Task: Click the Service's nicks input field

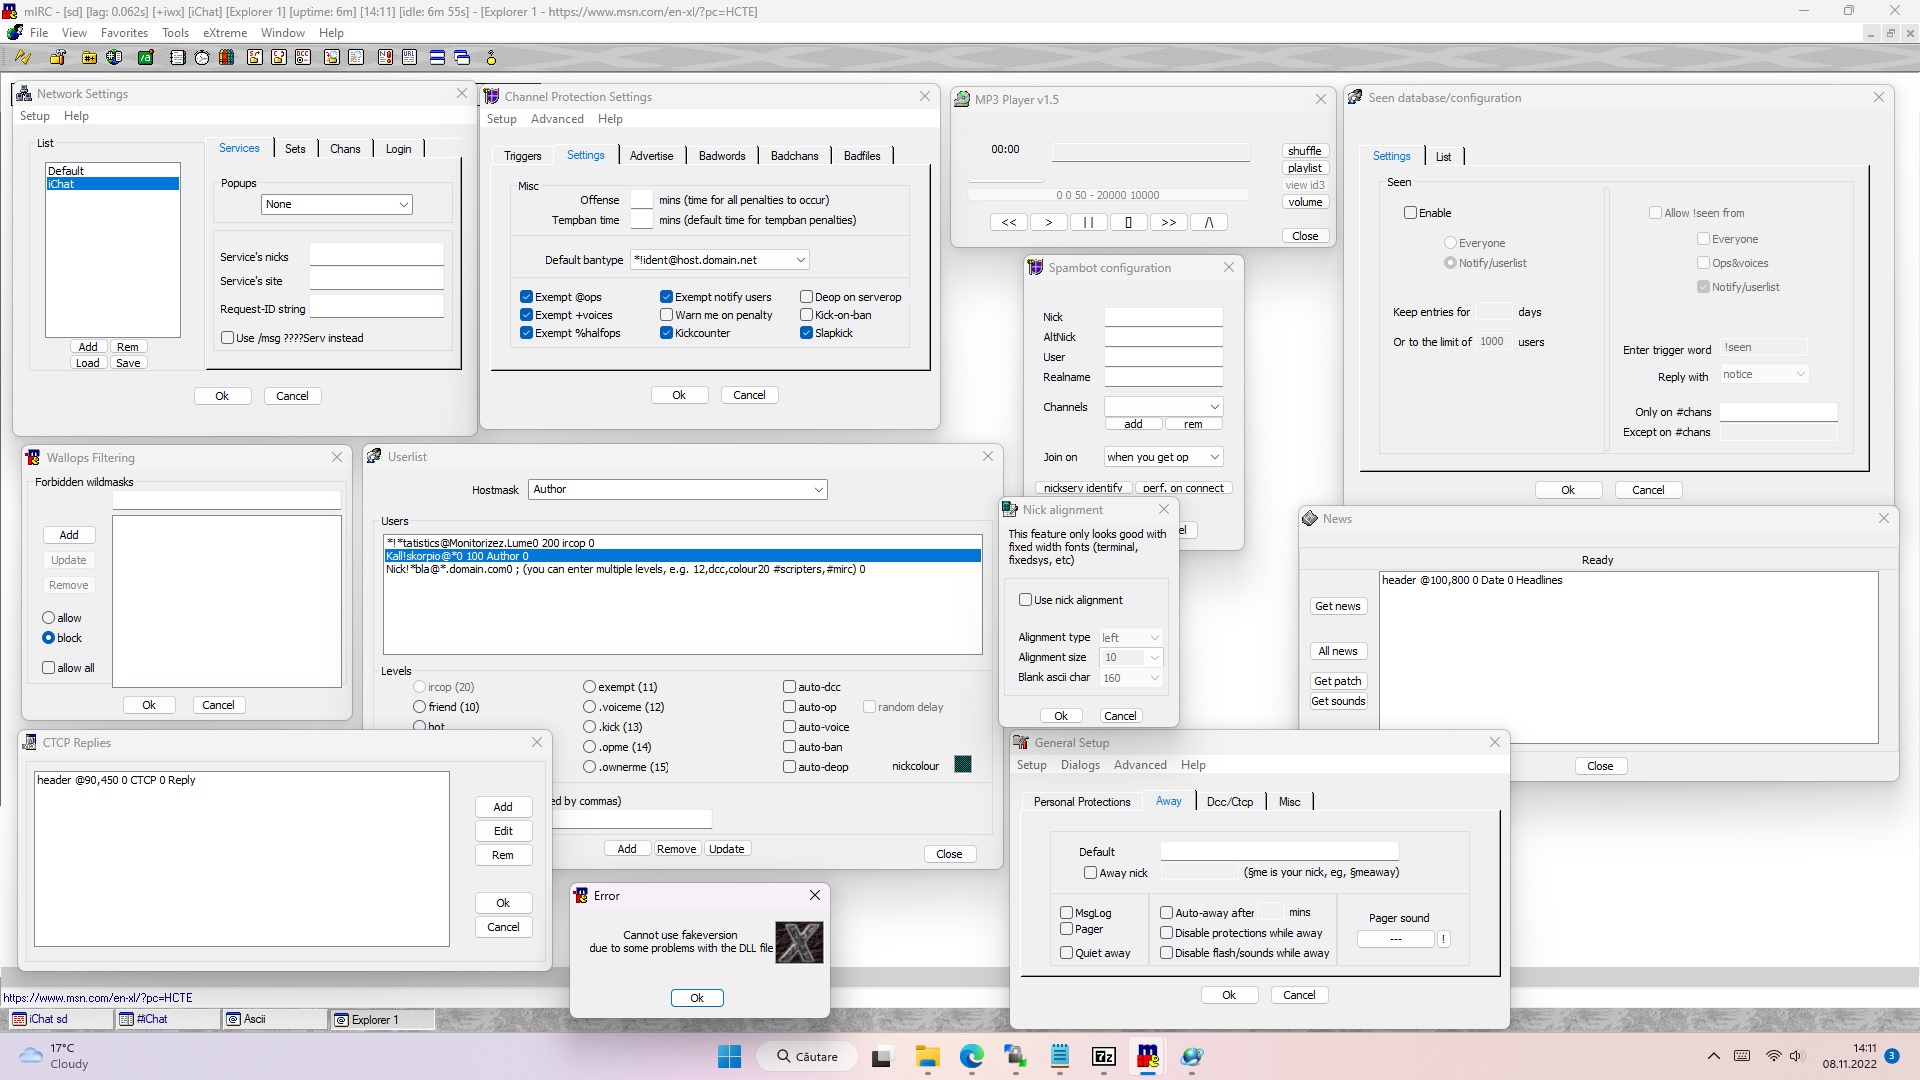Action: pyautogui.click(x=376, y=256)
